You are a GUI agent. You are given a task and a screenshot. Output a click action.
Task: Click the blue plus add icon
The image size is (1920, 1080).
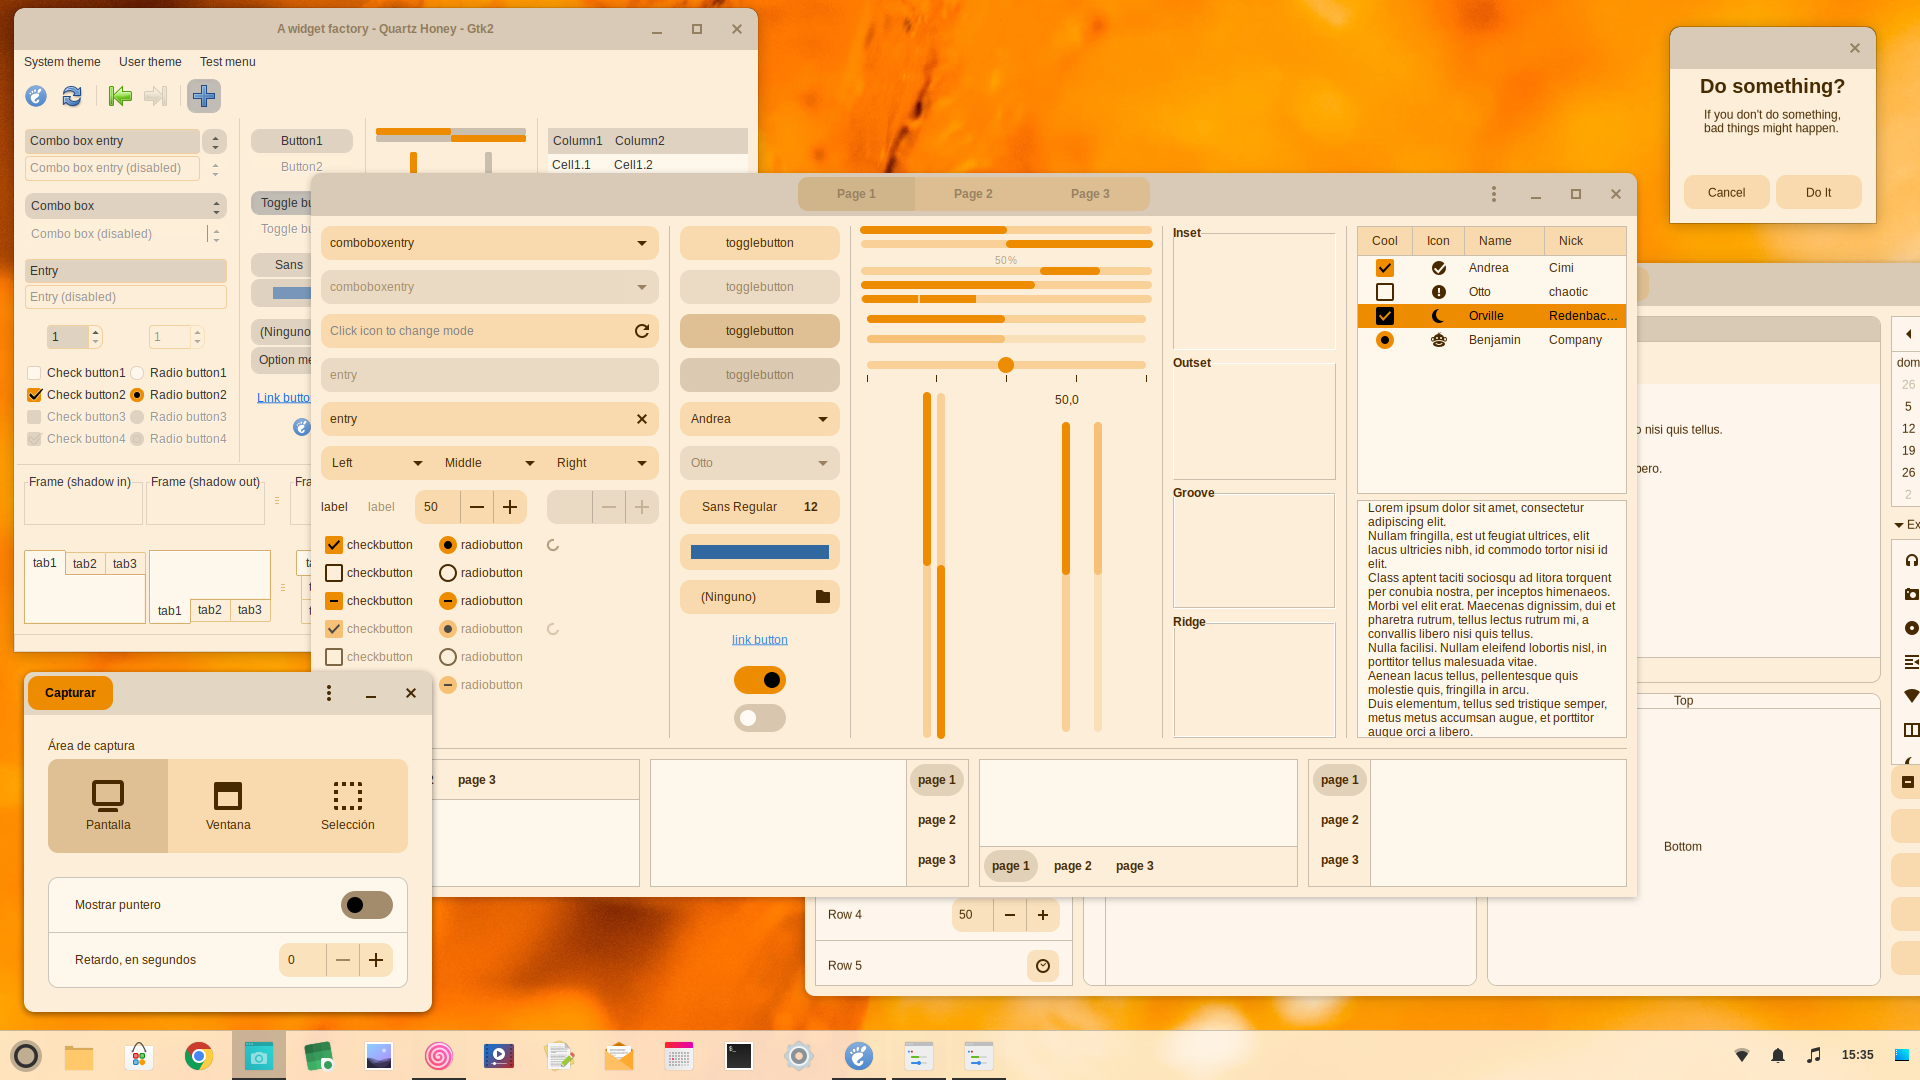[204, 96]
